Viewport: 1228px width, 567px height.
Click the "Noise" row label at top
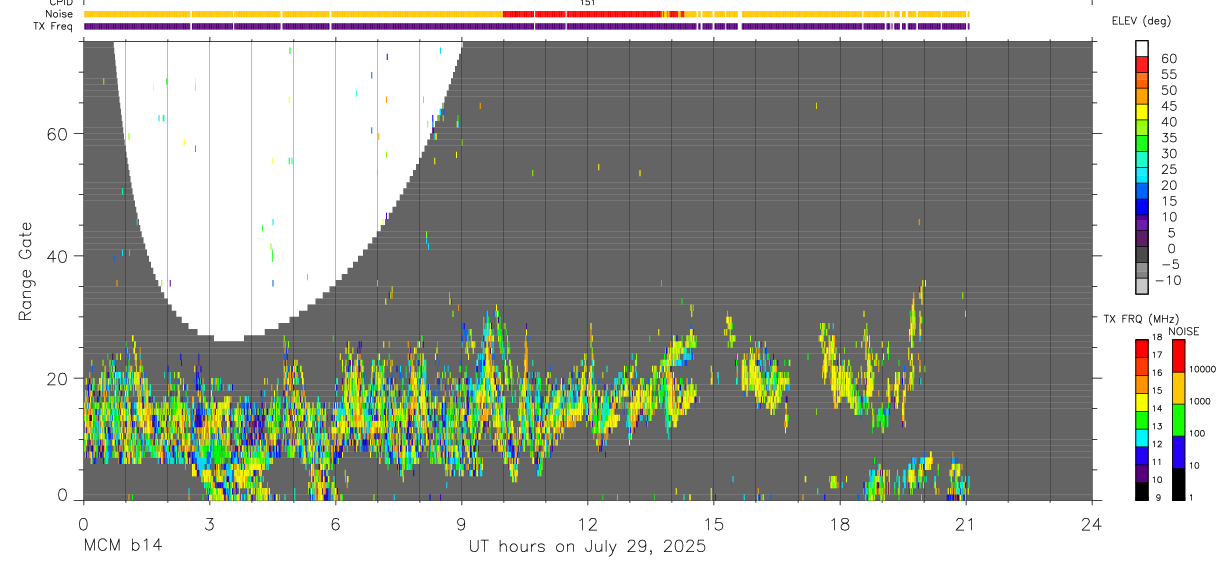coord(60,14)
